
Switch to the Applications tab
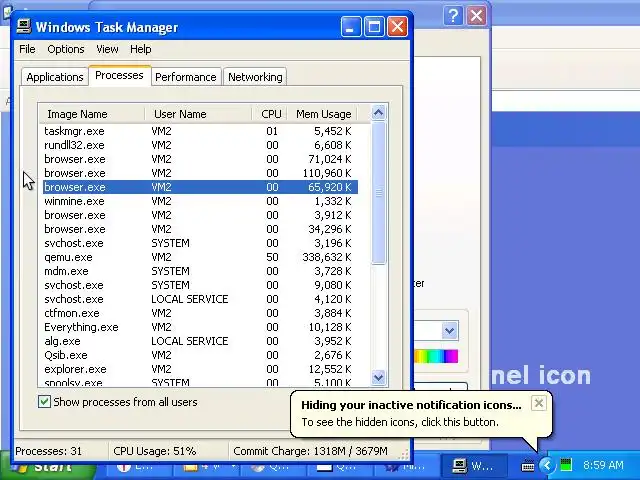[x=55, y=77]
